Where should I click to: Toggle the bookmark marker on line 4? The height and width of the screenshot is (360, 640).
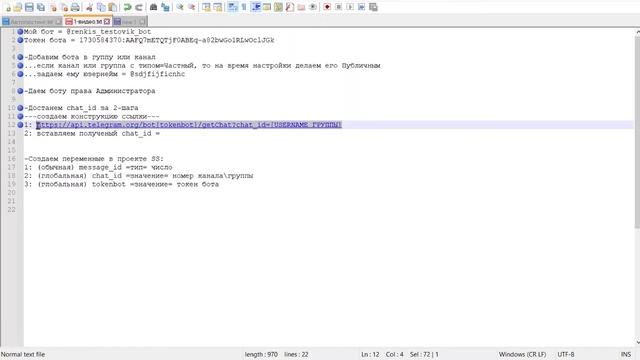[20, 57]
